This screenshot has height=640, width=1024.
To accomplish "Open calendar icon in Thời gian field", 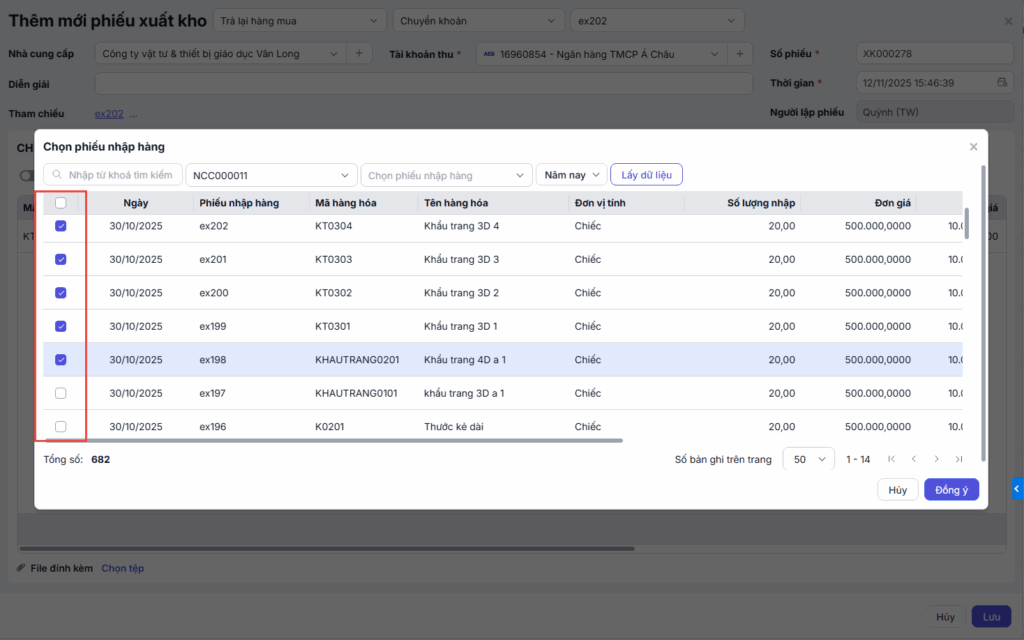I will (x=1002, y=83).
